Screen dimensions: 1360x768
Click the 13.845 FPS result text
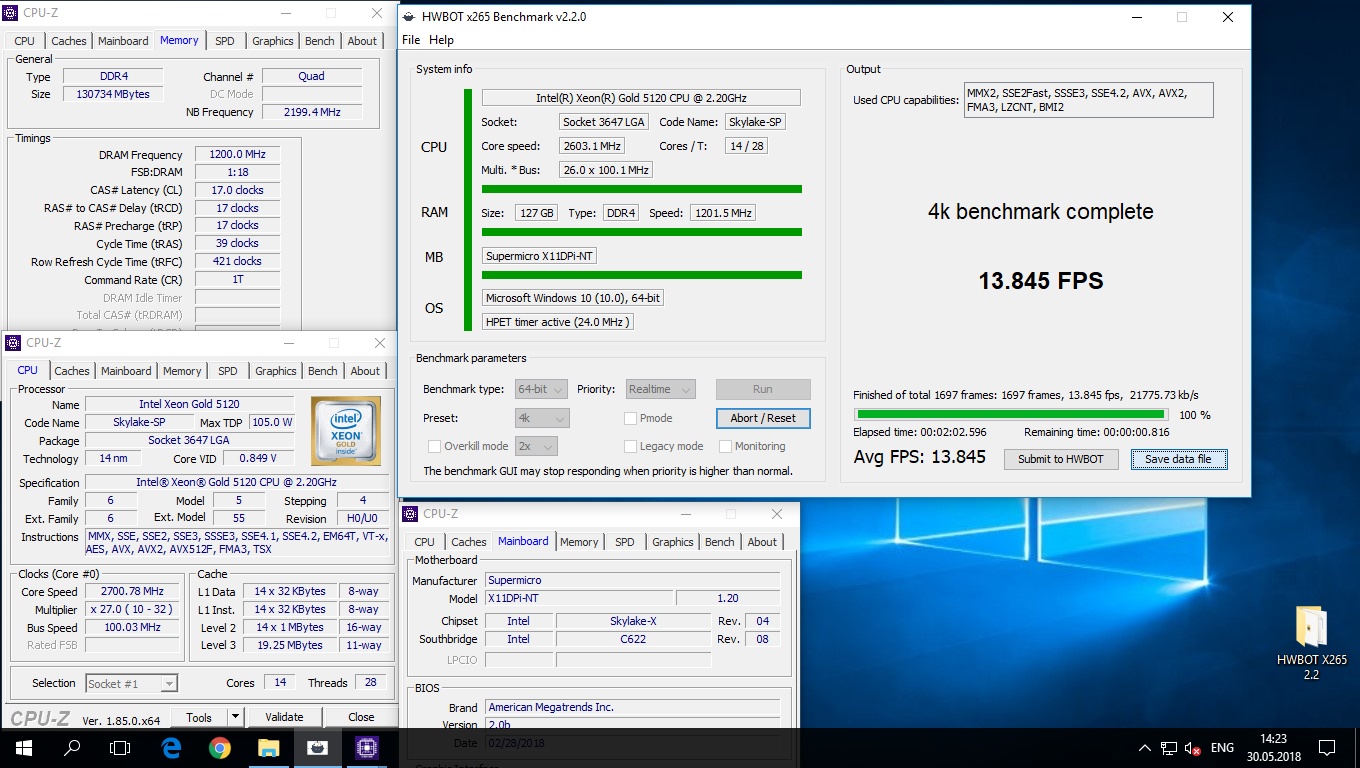(1041, 281)
